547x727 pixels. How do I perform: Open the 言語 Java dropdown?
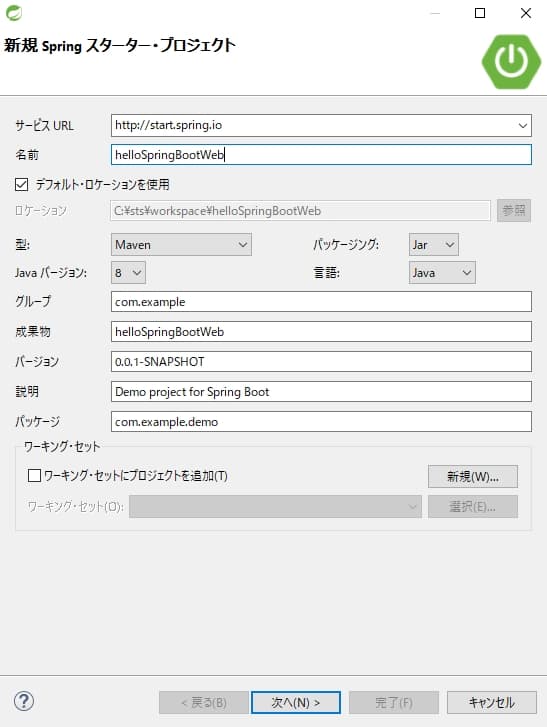[x=442, y=273]
